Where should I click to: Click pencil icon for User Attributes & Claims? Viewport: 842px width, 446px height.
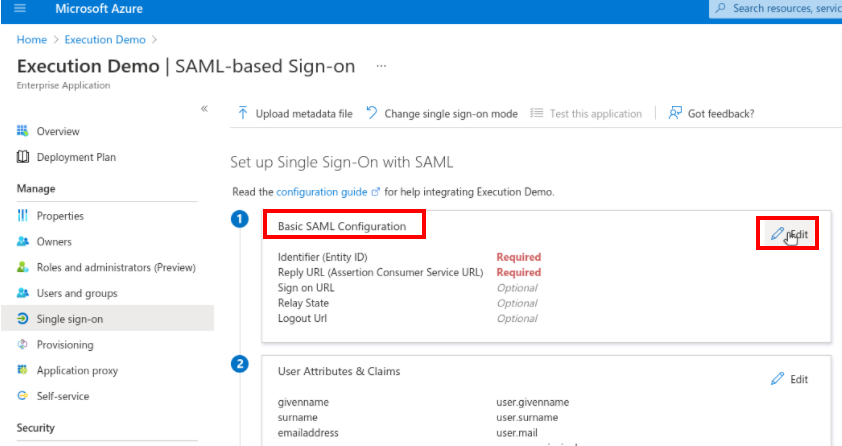coord(777,379)
